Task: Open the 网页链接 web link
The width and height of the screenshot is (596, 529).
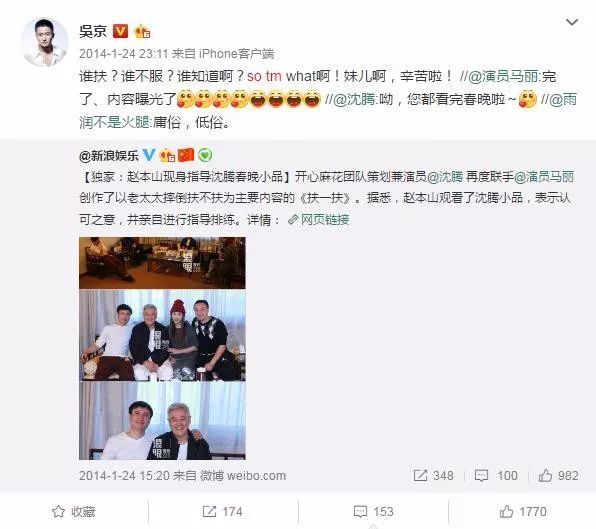Action: point(319,220)
